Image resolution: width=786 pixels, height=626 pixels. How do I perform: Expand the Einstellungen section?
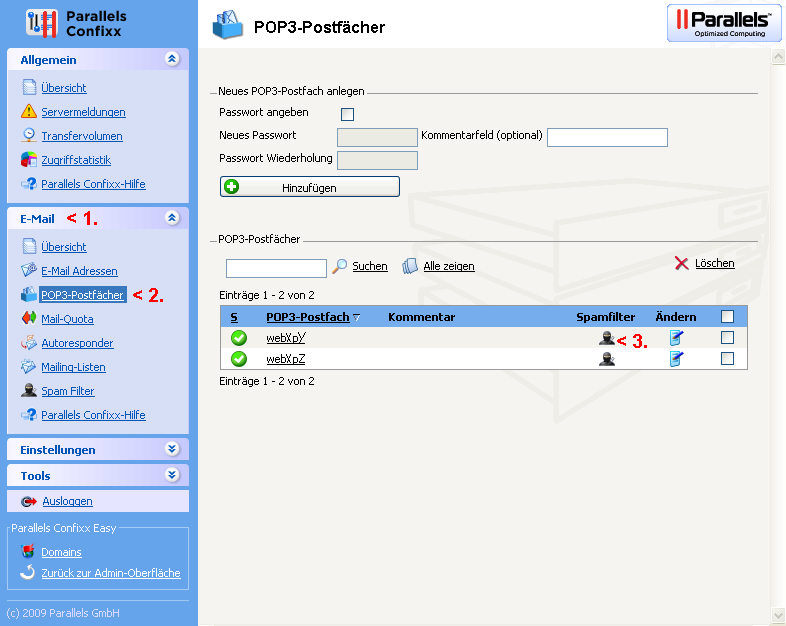pos(172,449)
